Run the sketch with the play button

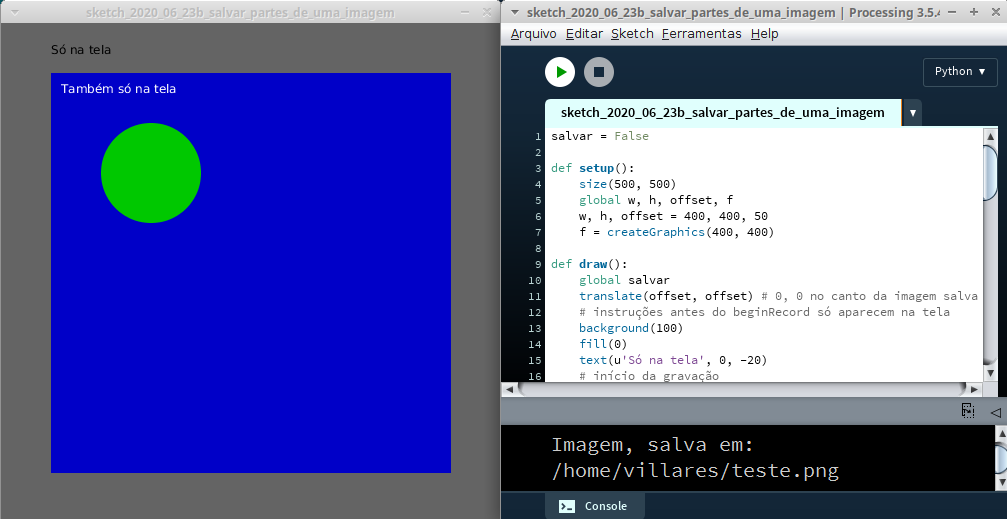tap(560, 72)
